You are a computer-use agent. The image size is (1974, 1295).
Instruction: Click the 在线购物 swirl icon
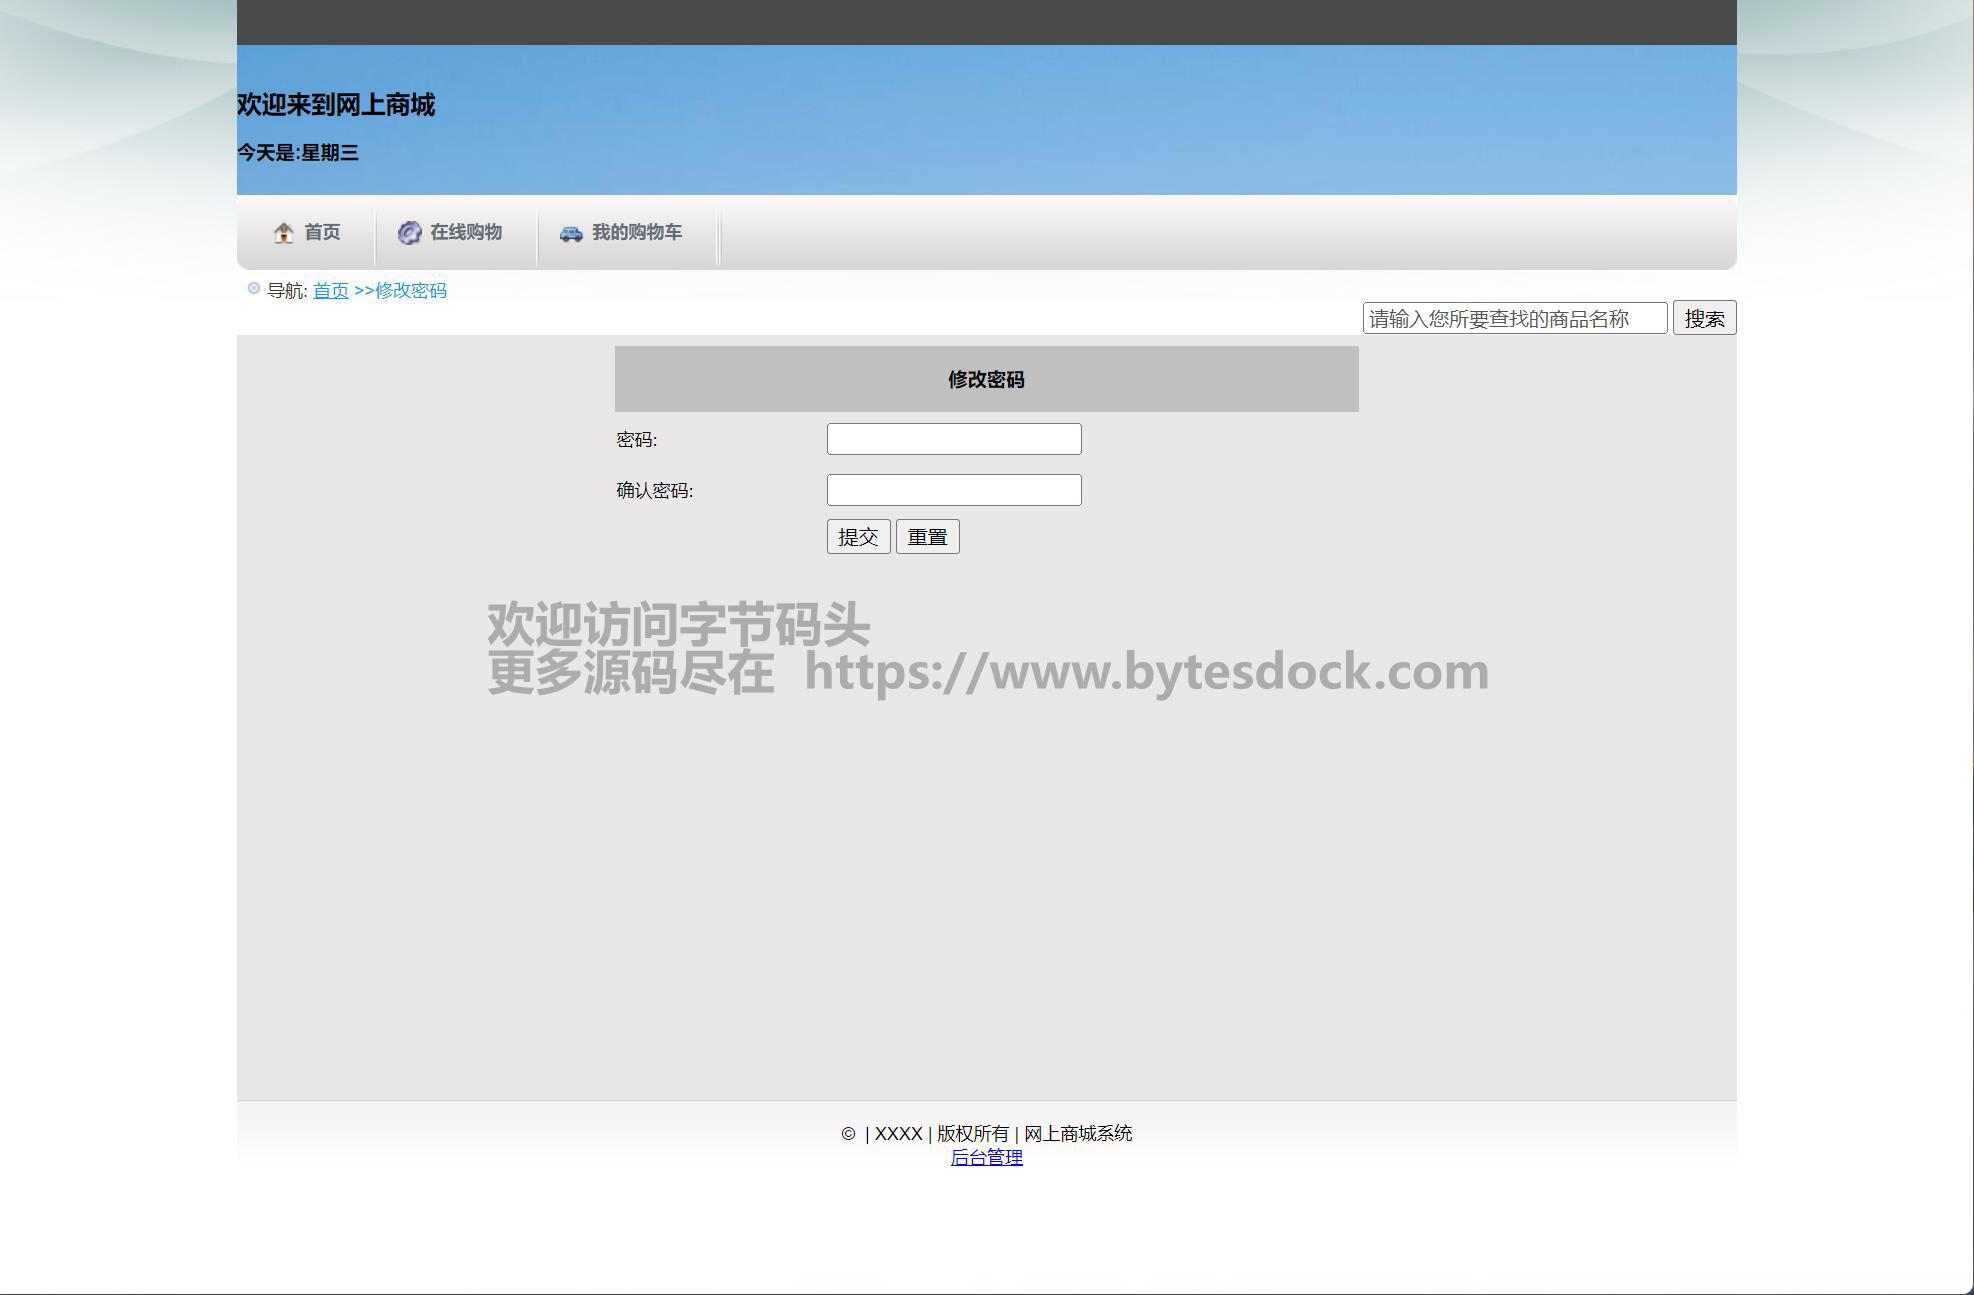(409, 233)
